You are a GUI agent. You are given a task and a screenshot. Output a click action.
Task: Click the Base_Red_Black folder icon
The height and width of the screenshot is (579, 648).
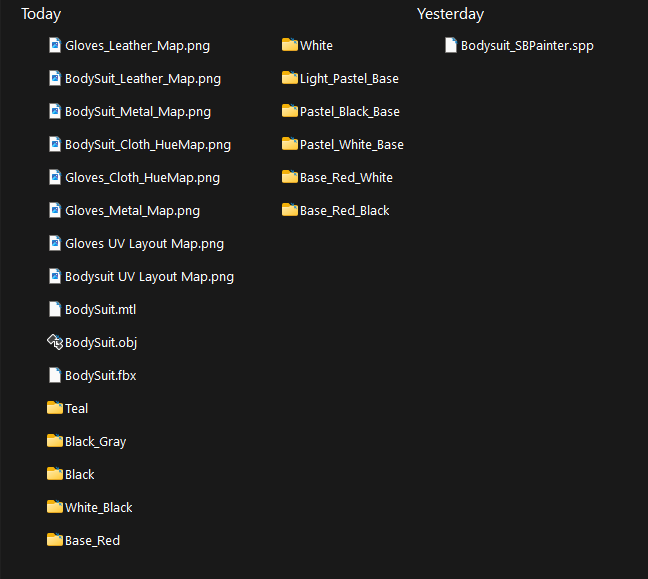290,210
